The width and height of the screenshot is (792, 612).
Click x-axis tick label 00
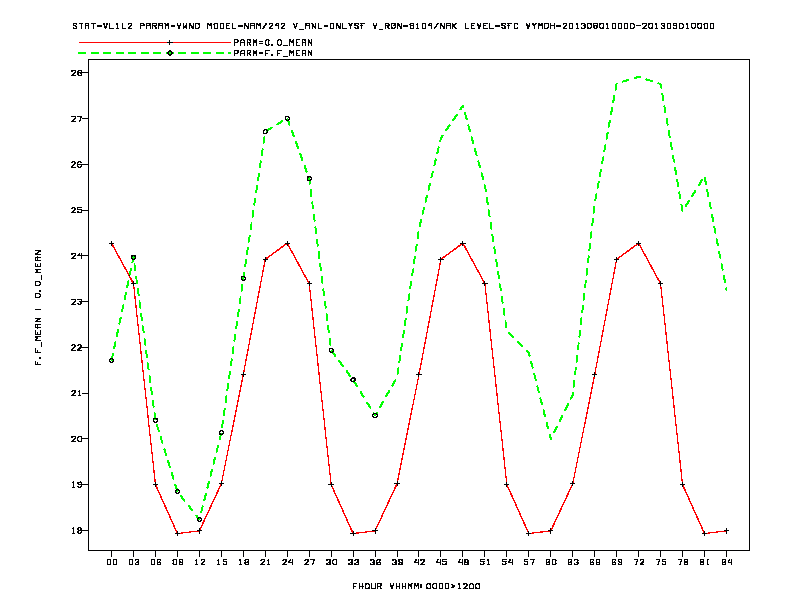click(x=112, y=562)
